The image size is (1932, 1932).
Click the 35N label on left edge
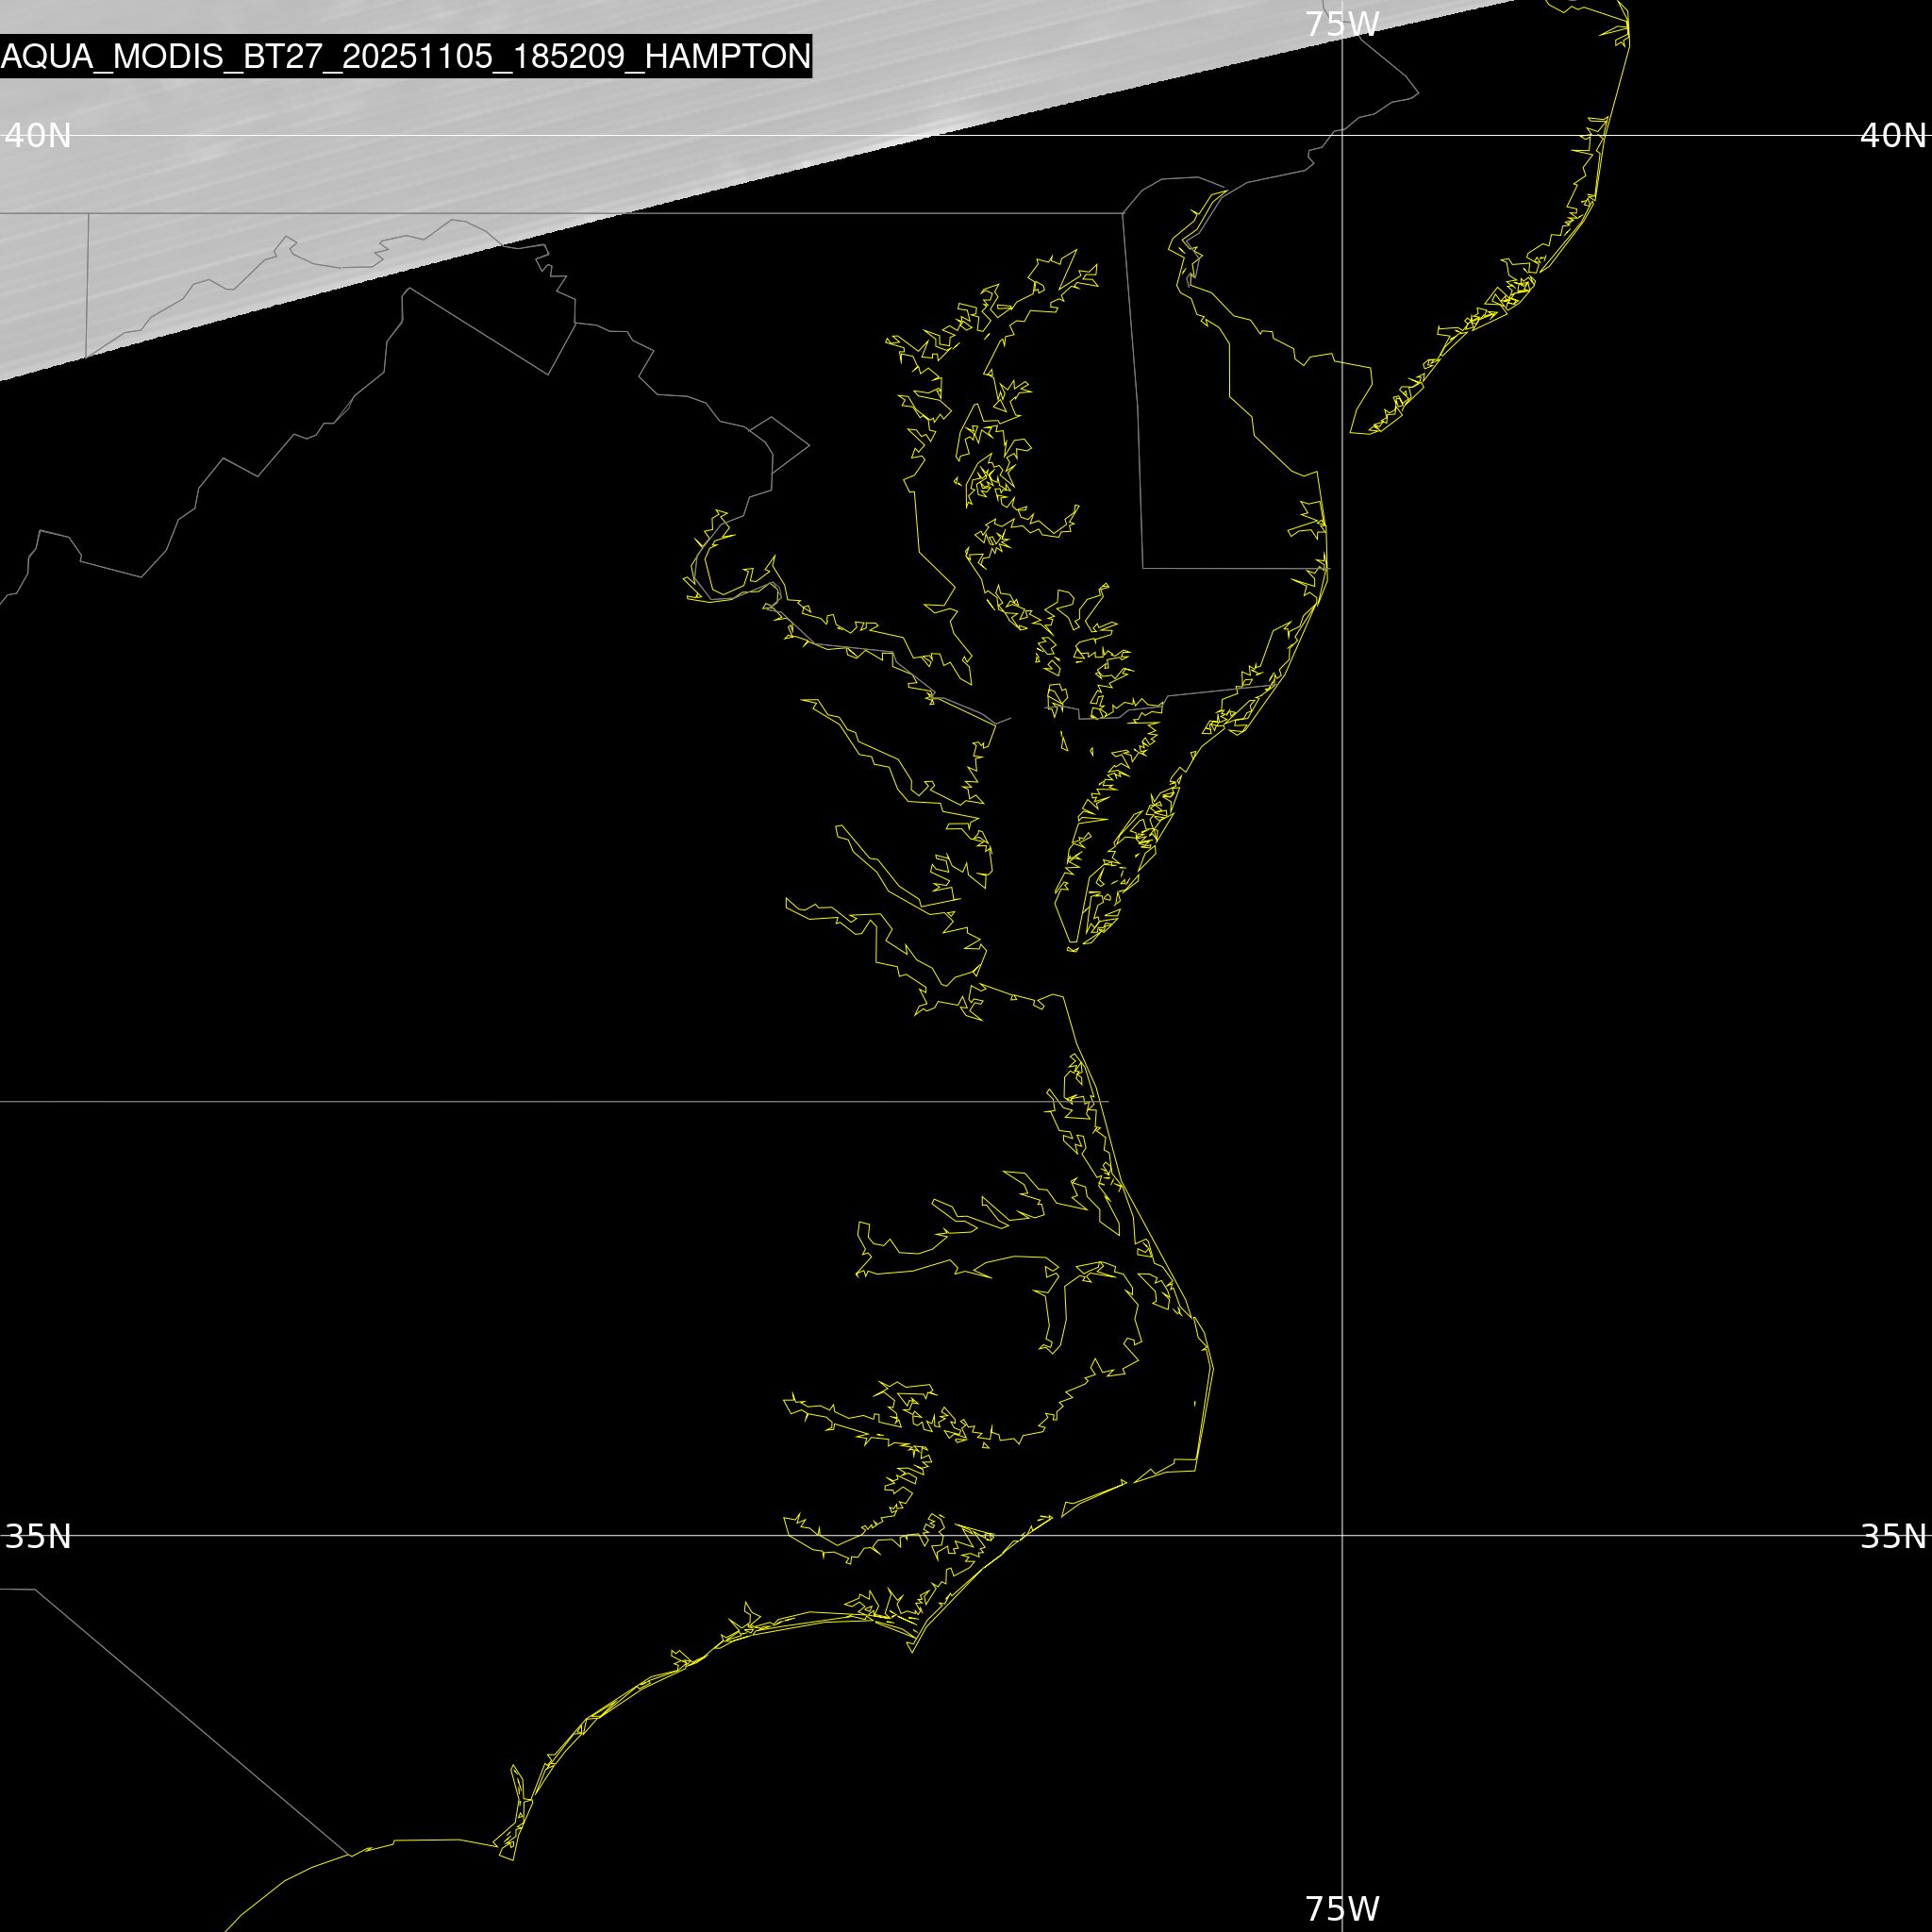pos(38,1536)
